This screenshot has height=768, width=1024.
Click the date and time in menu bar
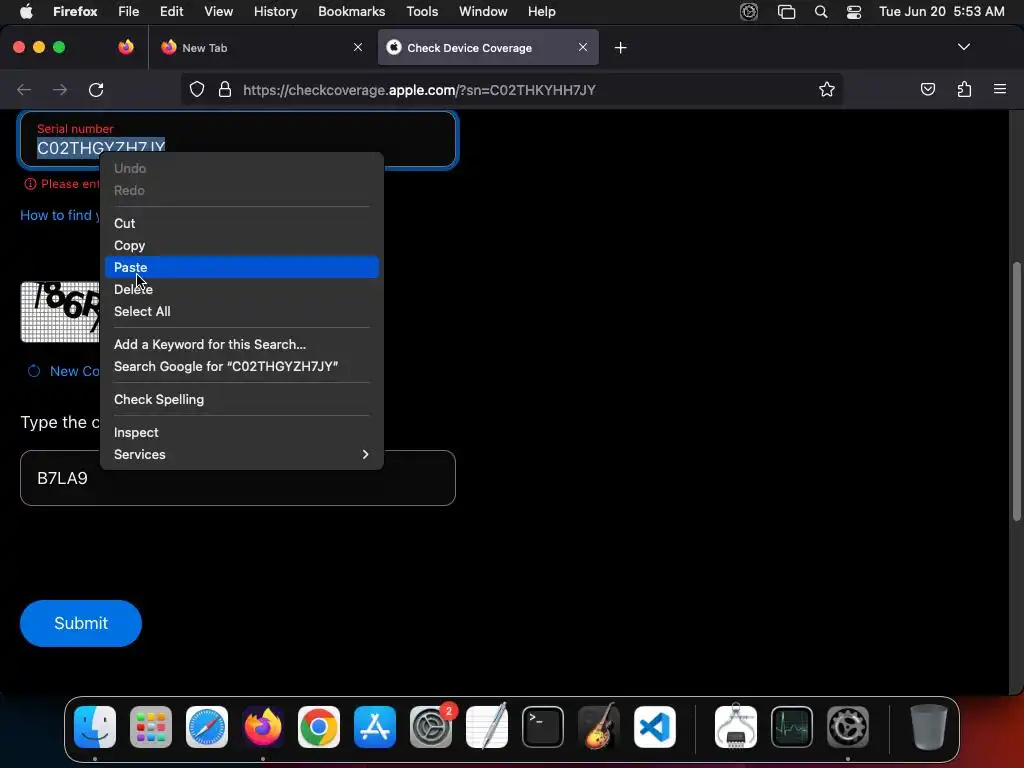(941, 12)
